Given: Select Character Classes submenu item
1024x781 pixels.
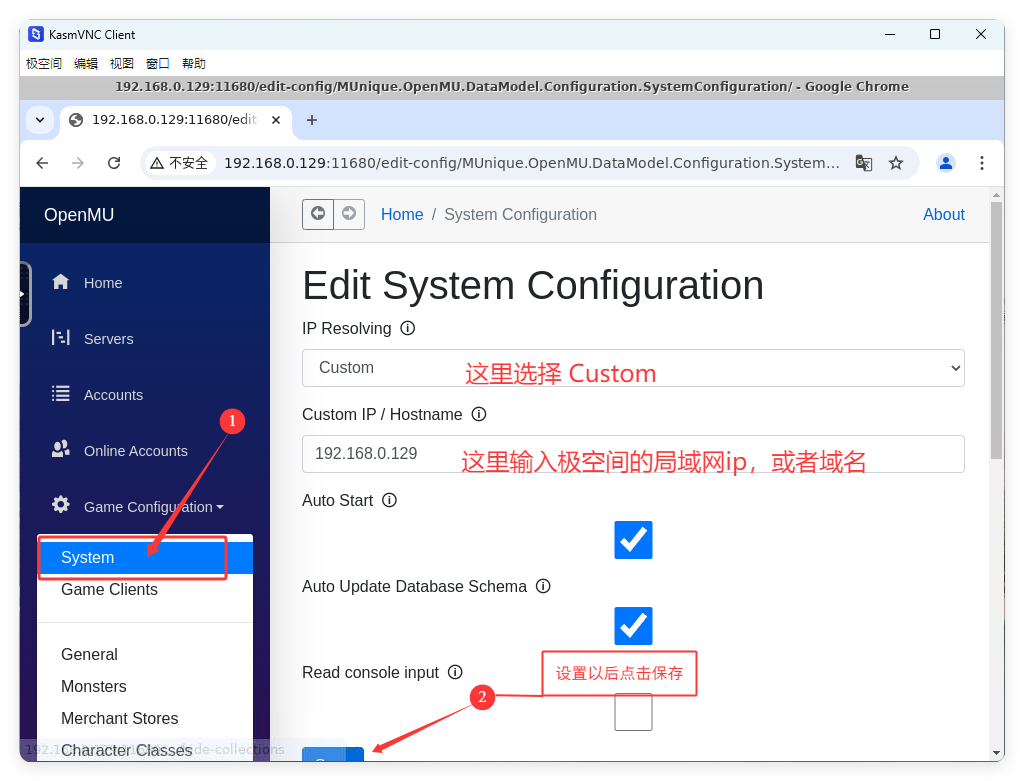Looking at the screenshot, I should (x=145, y=750).
